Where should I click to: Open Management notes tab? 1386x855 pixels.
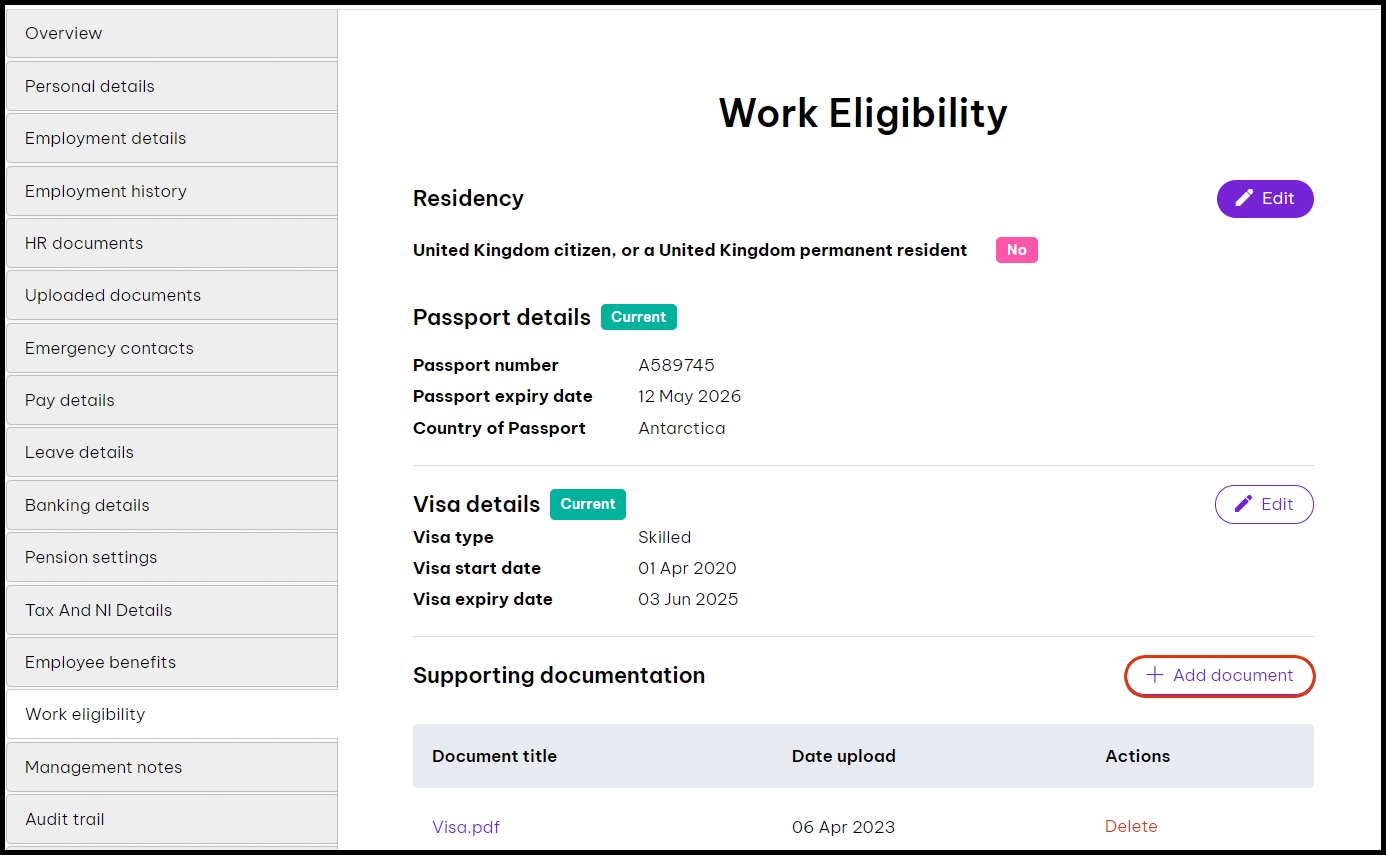171,768
